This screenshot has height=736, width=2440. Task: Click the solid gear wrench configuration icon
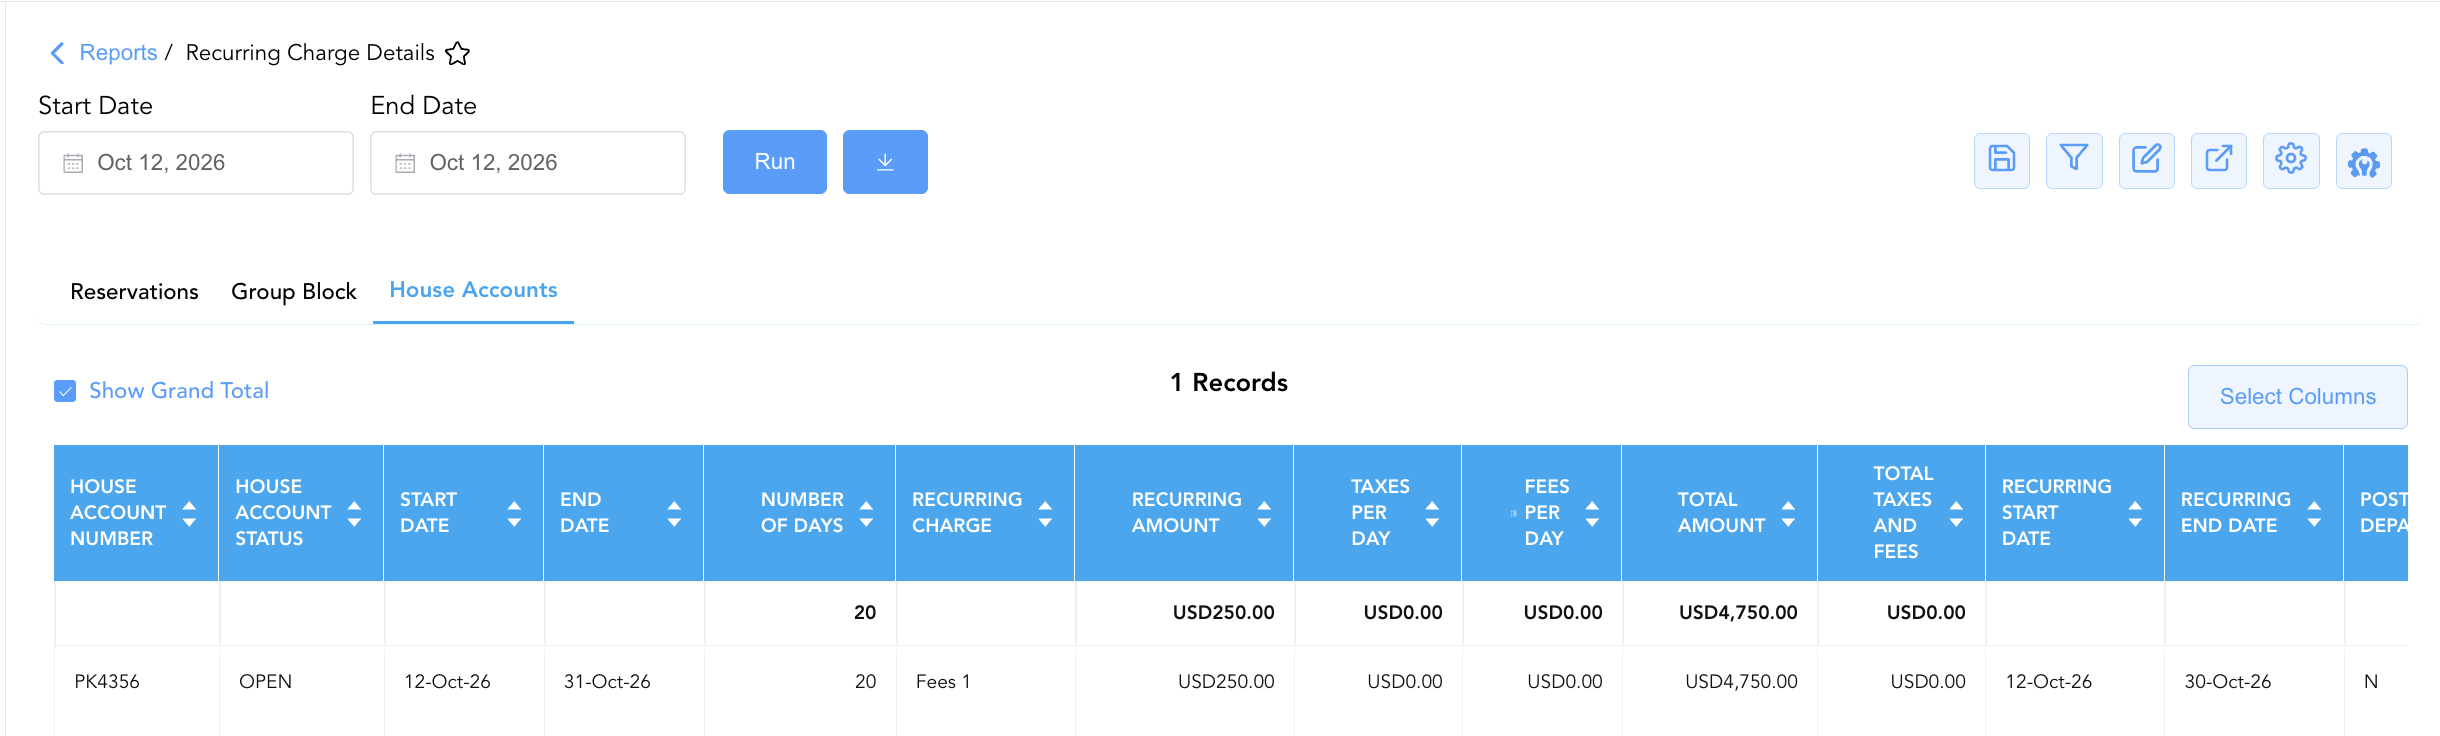click(2363, 160)
